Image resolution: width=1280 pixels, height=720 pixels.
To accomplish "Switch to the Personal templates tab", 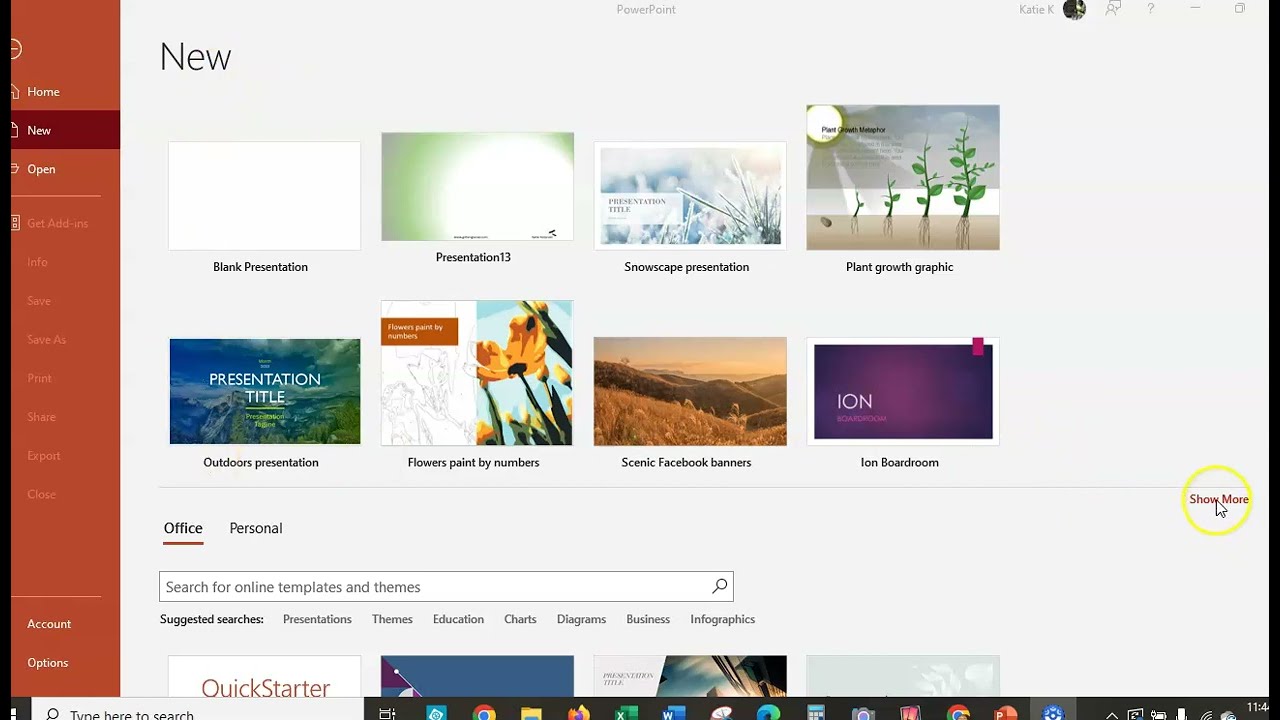I will pos(256,528).
